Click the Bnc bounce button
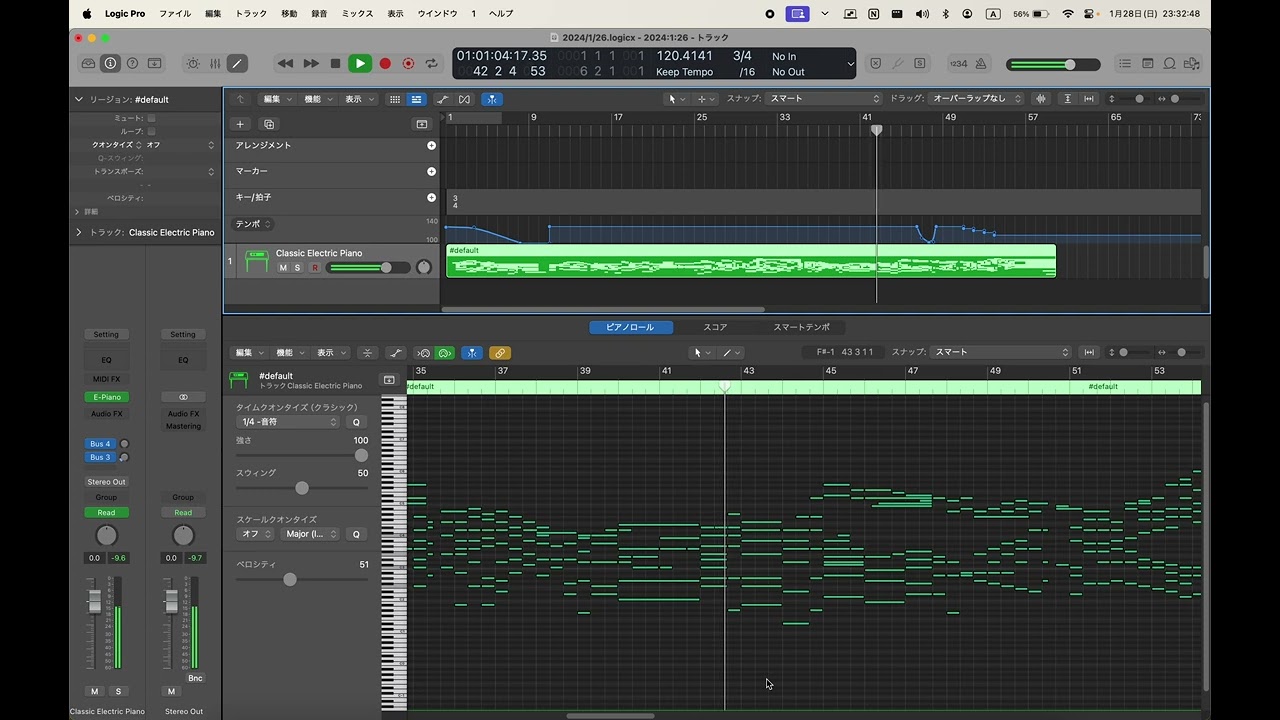The image size is (1280, 720). point(195,678)
